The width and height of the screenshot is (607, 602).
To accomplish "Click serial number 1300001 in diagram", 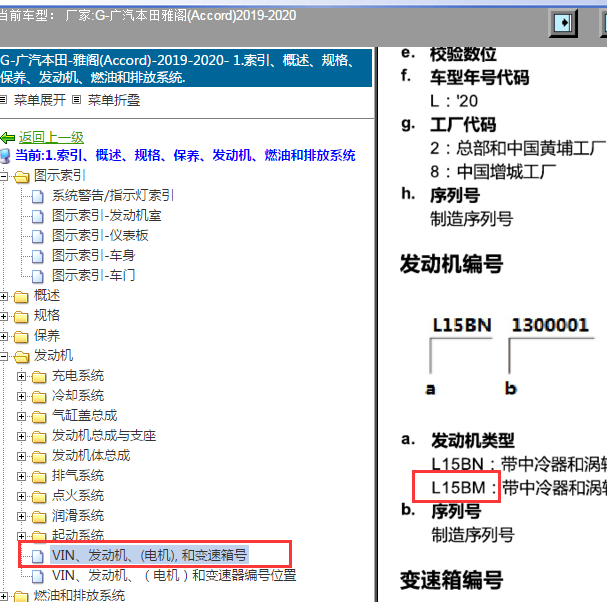I will (x=550, y=325).
